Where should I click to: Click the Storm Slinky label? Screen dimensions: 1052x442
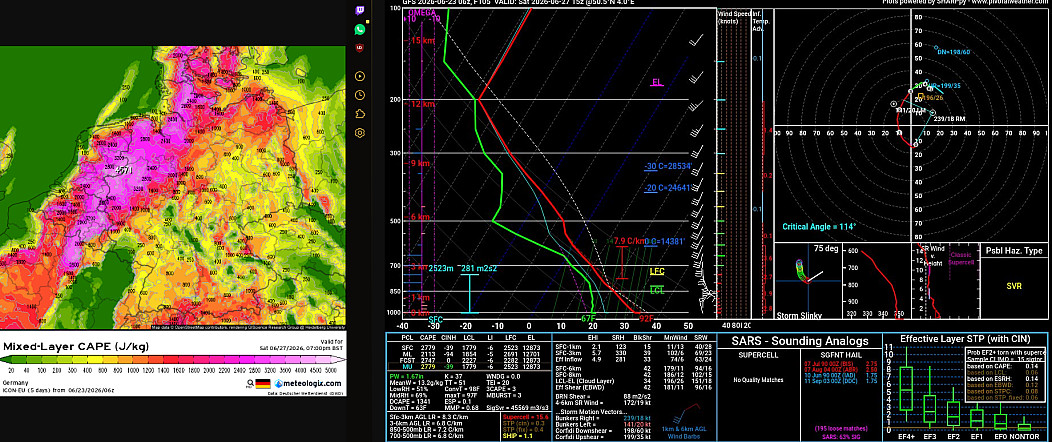click(799, 315)
